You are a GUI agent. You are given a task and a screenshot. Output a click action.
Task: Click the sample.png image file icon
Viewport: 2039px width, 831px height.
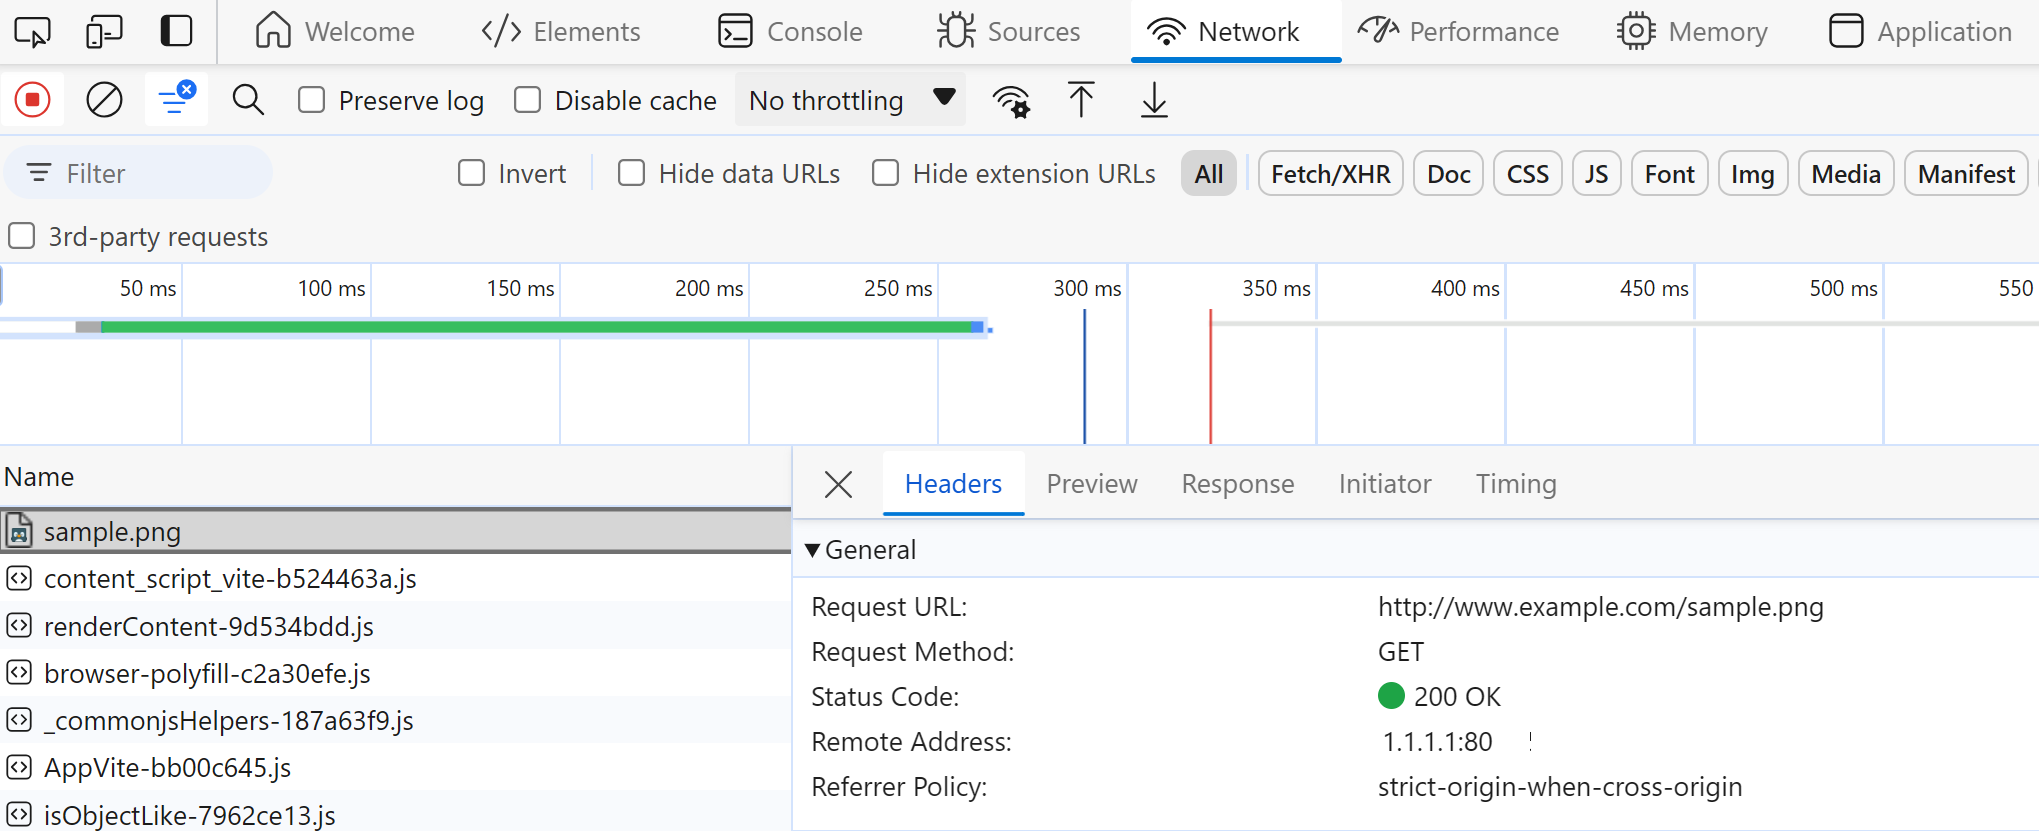pyautogui.click(x=19, y=531)
